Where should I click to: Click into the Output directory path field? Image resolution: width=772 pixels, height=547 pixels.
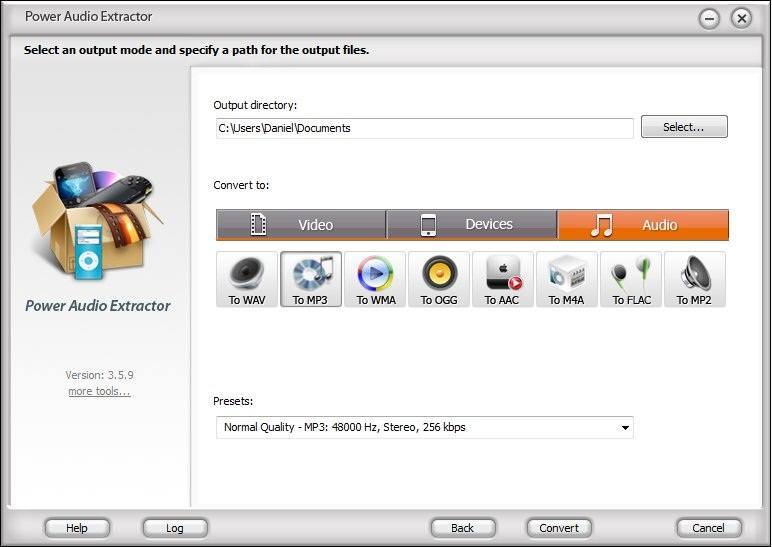(x=424, y=128)
